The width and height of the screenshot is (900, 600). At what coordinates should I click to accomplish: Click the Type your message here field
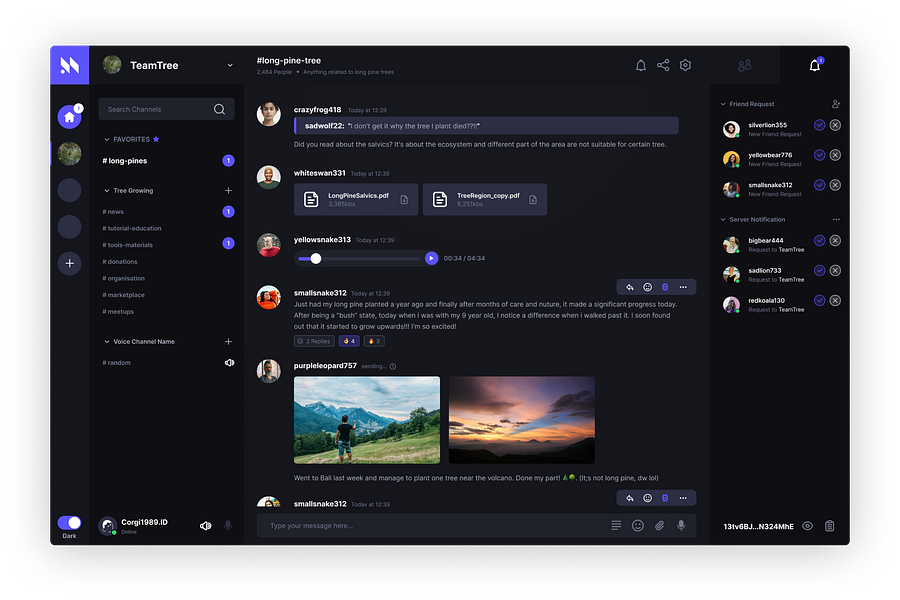tap(476, 525)
